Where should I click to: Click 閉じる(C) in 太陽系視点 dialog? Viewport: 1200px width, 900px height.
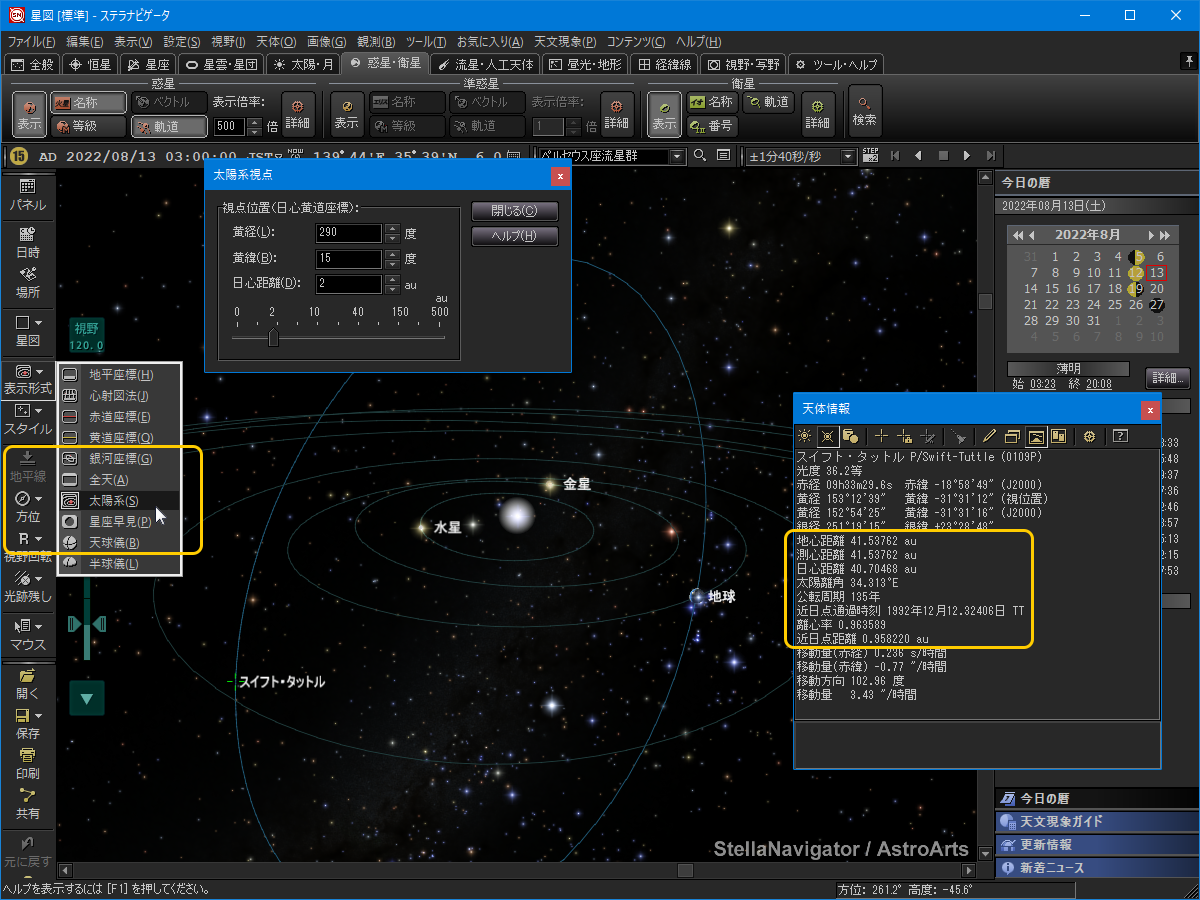(514, 211)
